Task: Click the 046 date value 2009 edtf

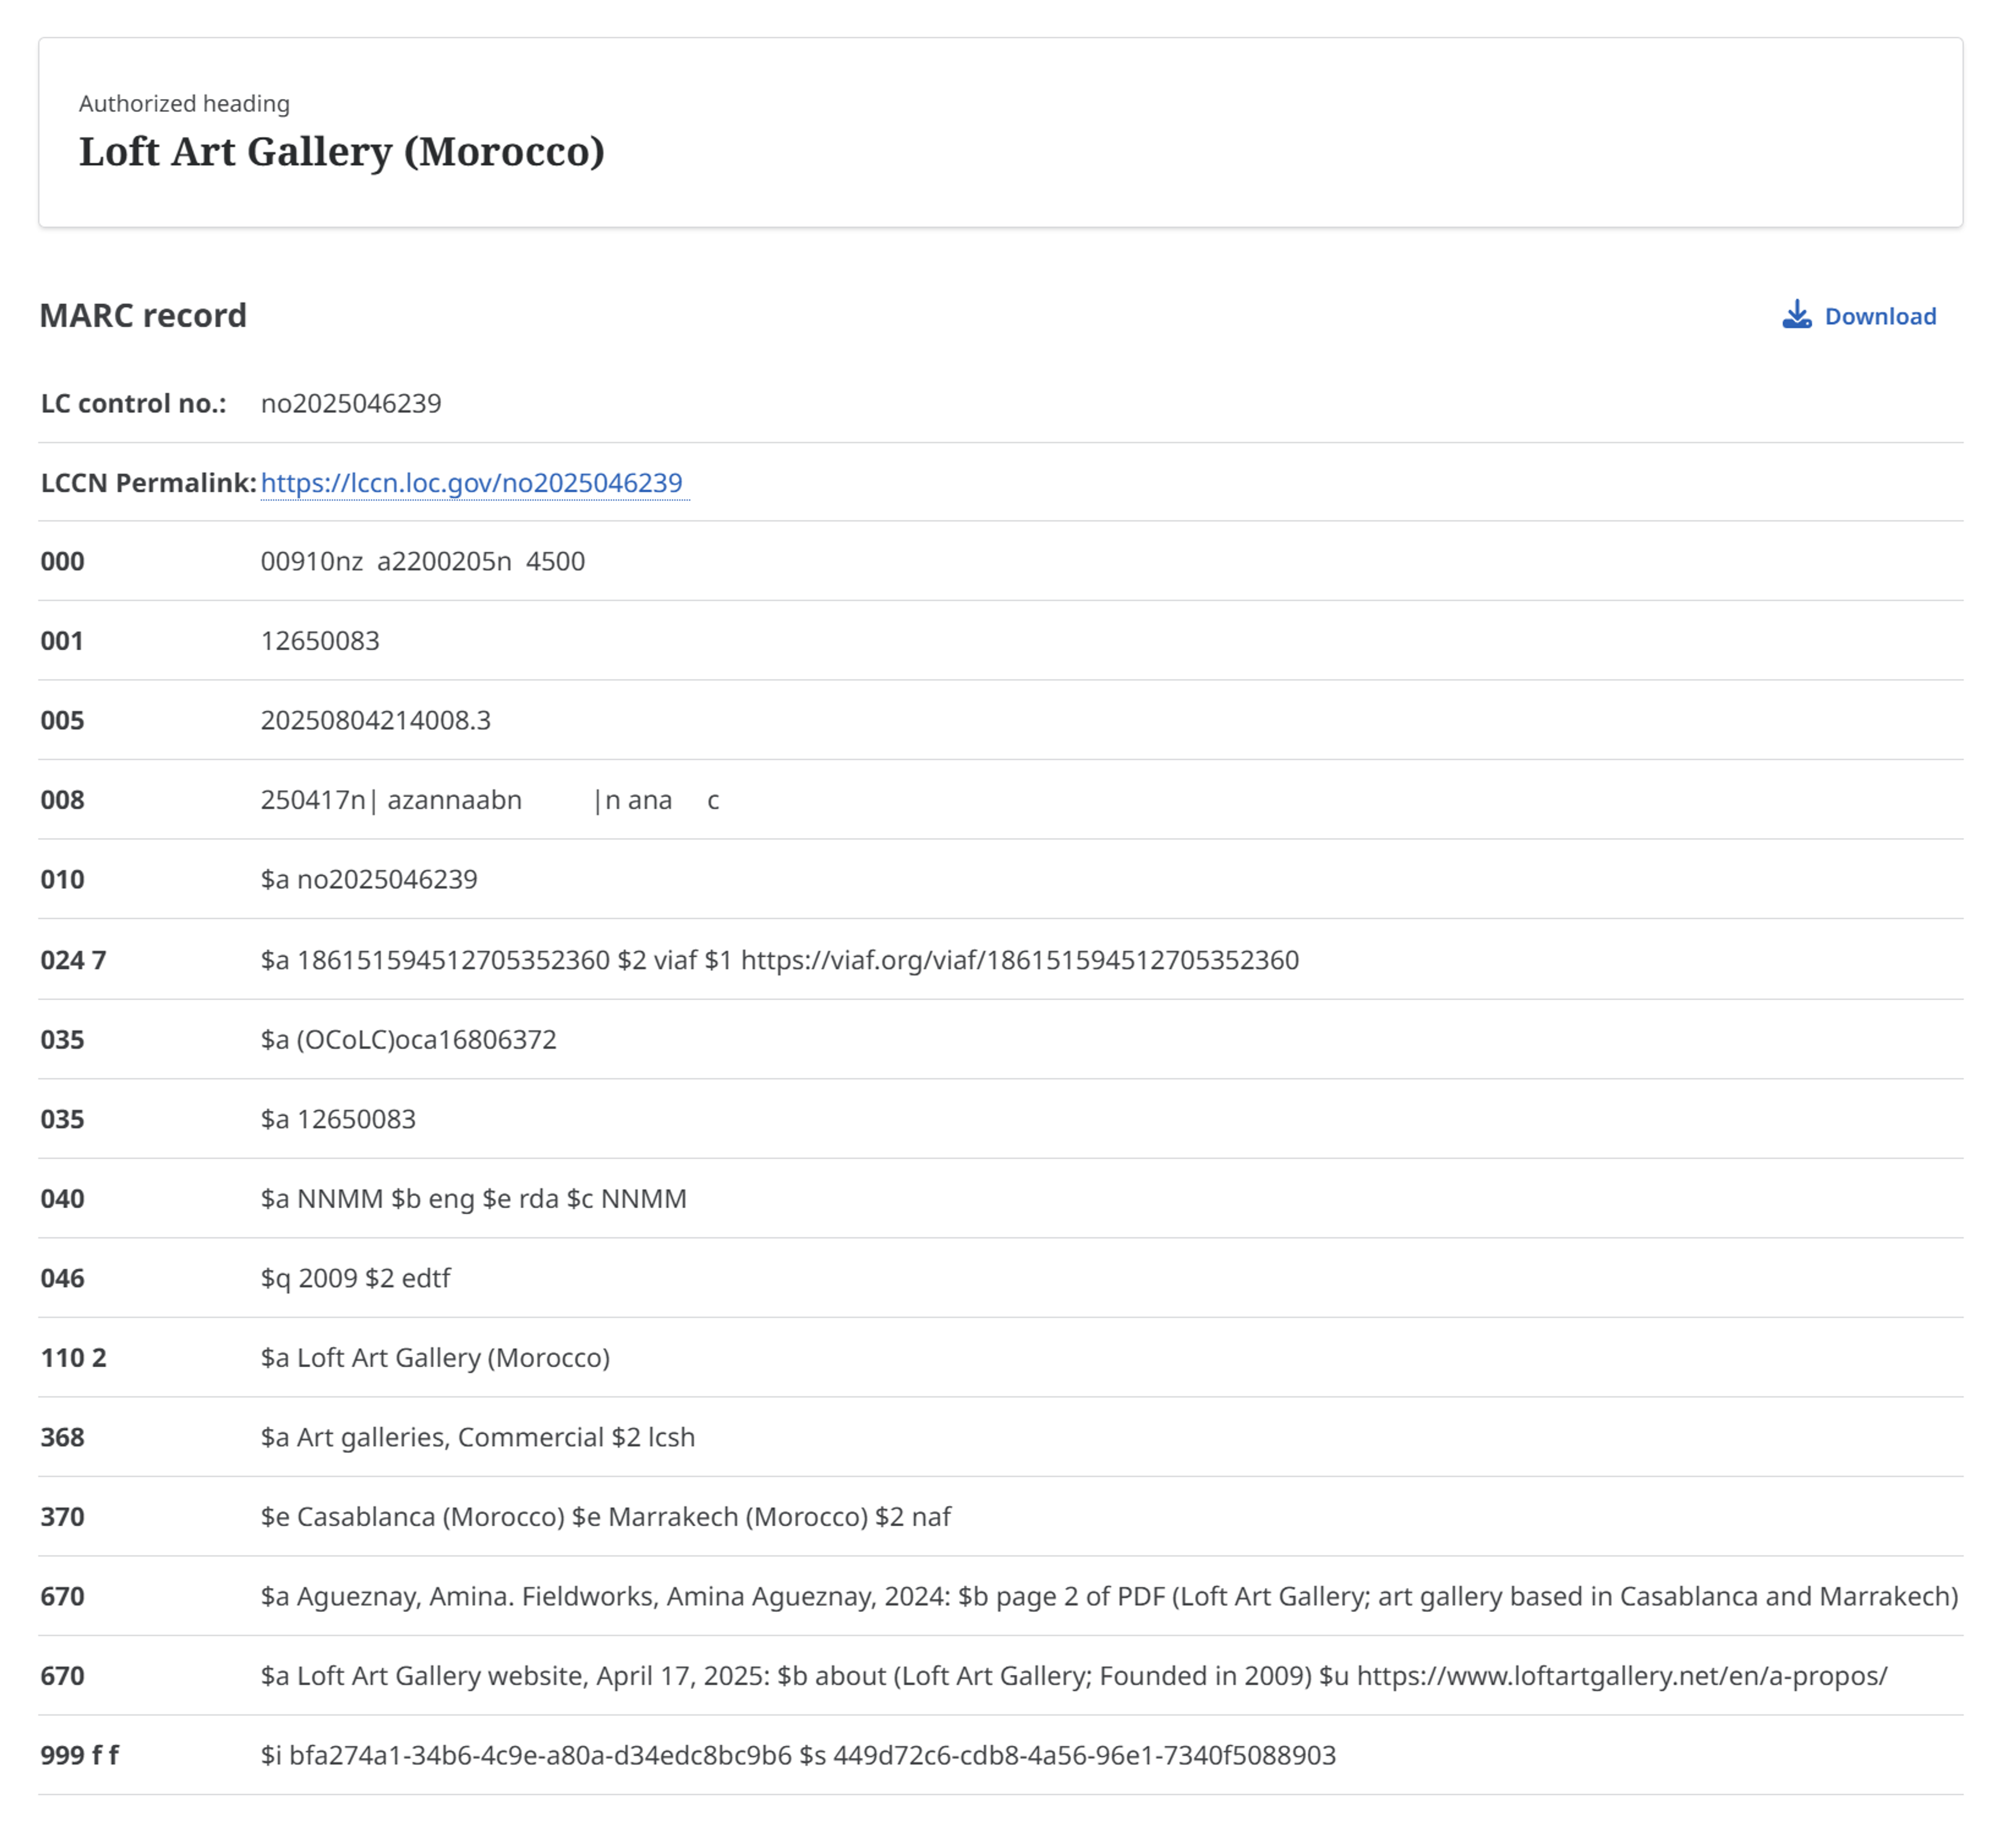Action: 356,1279
